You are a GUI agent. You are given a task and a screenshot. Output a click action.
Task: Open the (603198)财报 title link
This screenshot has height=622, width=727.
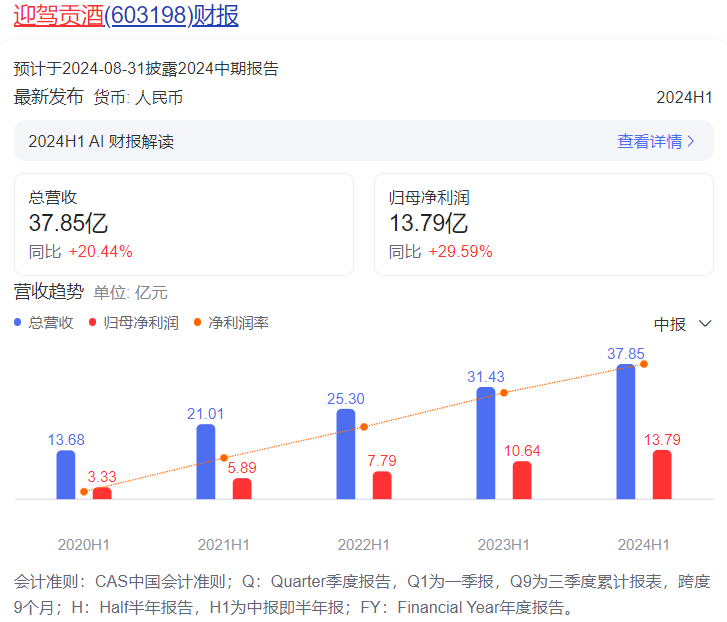point(172,15)
